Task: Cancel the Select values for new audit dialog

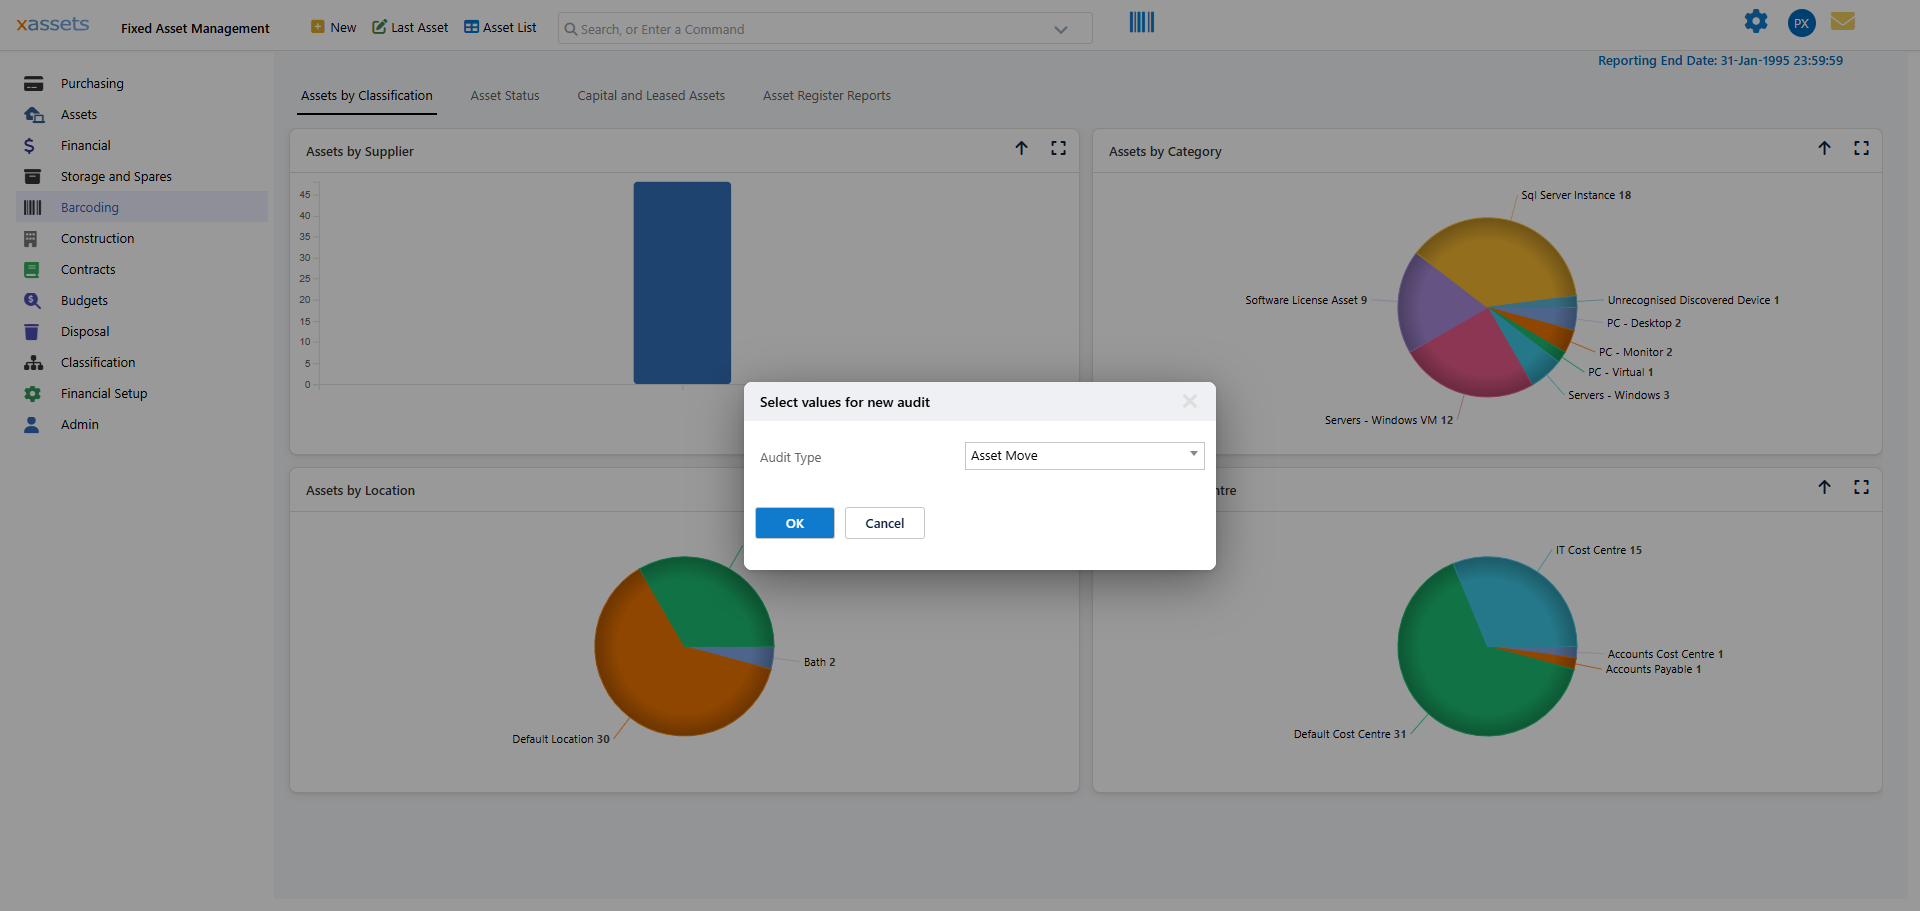Action: (x=884, y=523)
